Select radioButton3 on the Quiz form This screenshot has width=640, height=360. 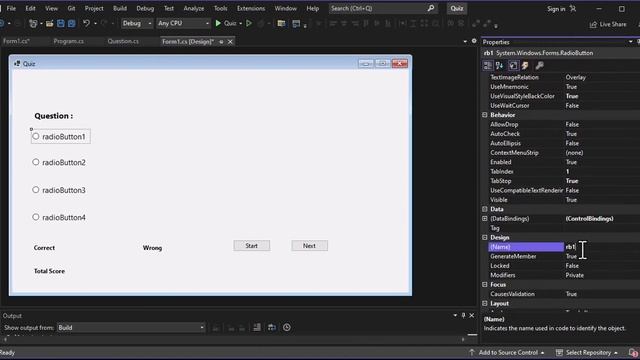(x=59, y=190)
